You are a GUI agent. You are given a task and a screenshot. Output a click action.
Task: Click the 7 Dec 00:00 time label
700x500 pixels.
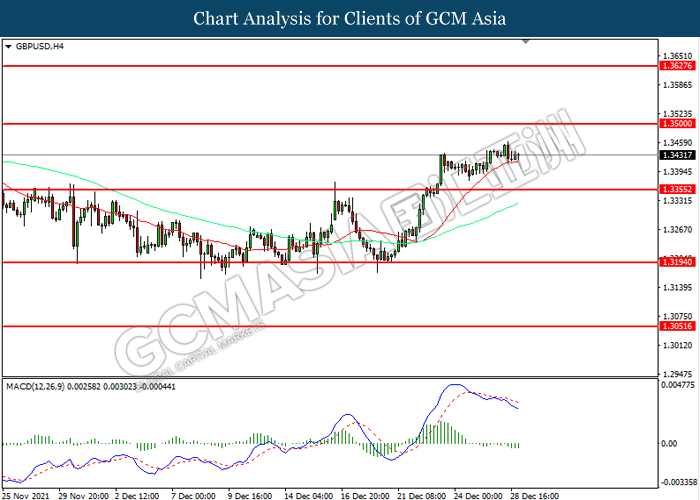click(193, 496)
